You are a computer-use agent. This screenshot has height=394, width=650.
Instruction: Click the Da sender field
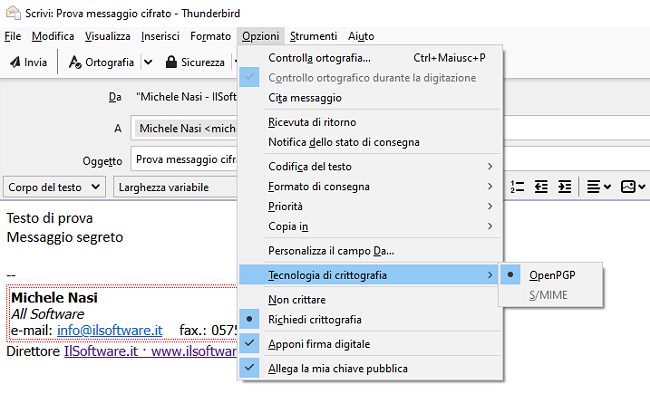coord(186,97)
